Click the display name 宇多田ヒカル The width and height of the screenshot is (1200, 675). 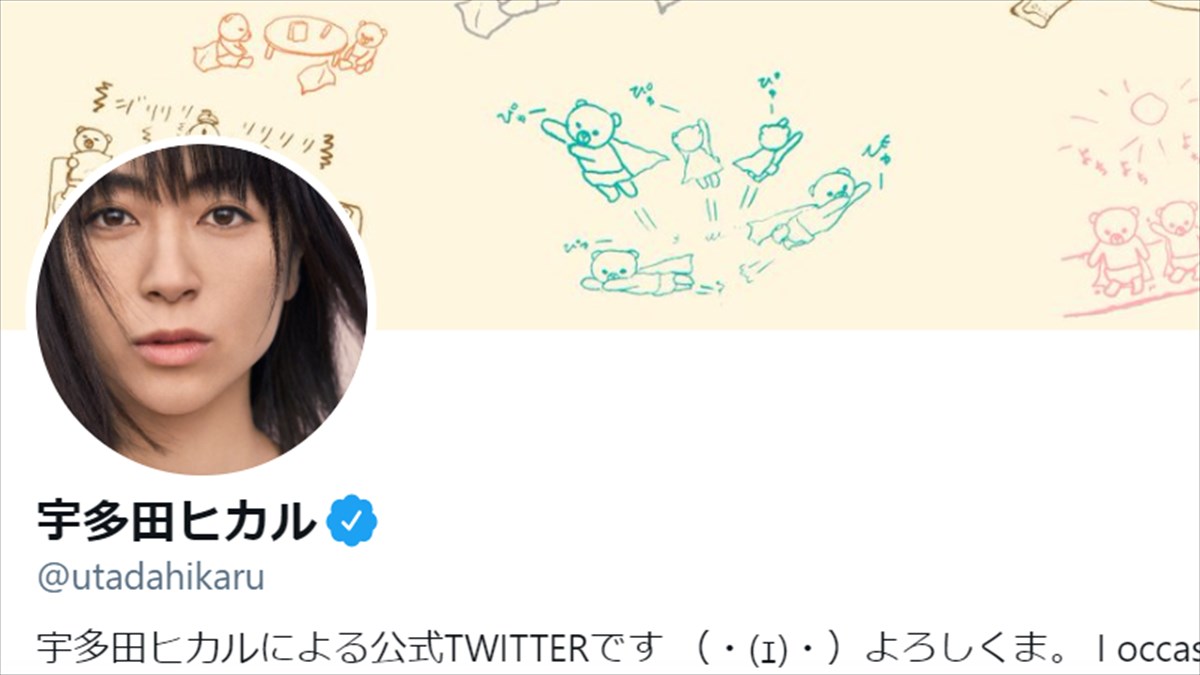point(176,519)
